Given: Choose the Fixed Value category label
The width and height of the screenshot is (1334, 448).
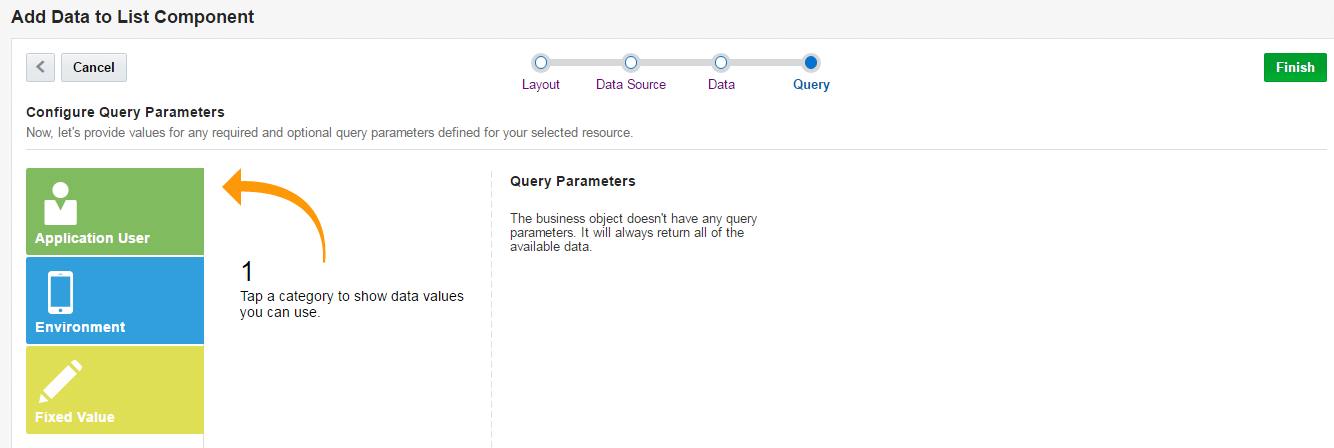Looking at the screenshot, I should [x=75, y=417].
